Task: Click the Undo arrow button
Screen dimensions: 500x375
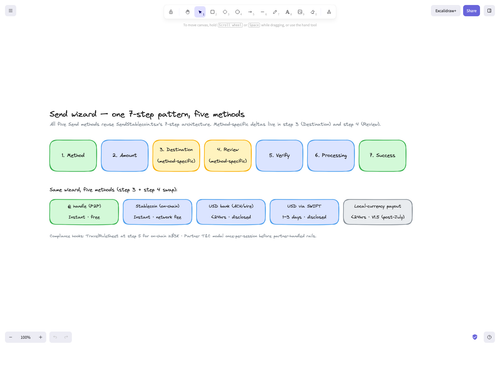Action: pos(55,337)
